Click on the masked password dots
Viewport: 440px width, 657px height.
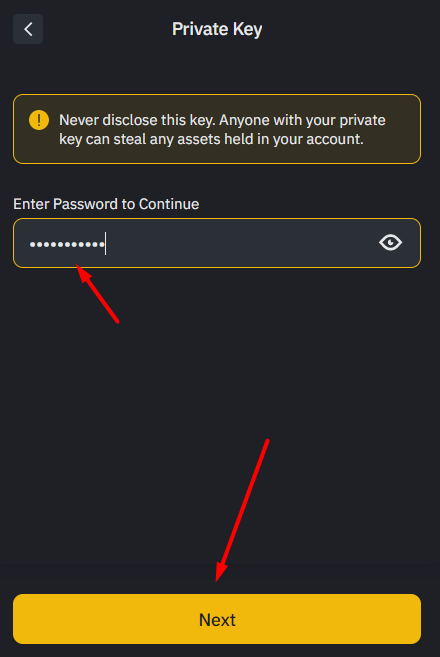(67, 244)
